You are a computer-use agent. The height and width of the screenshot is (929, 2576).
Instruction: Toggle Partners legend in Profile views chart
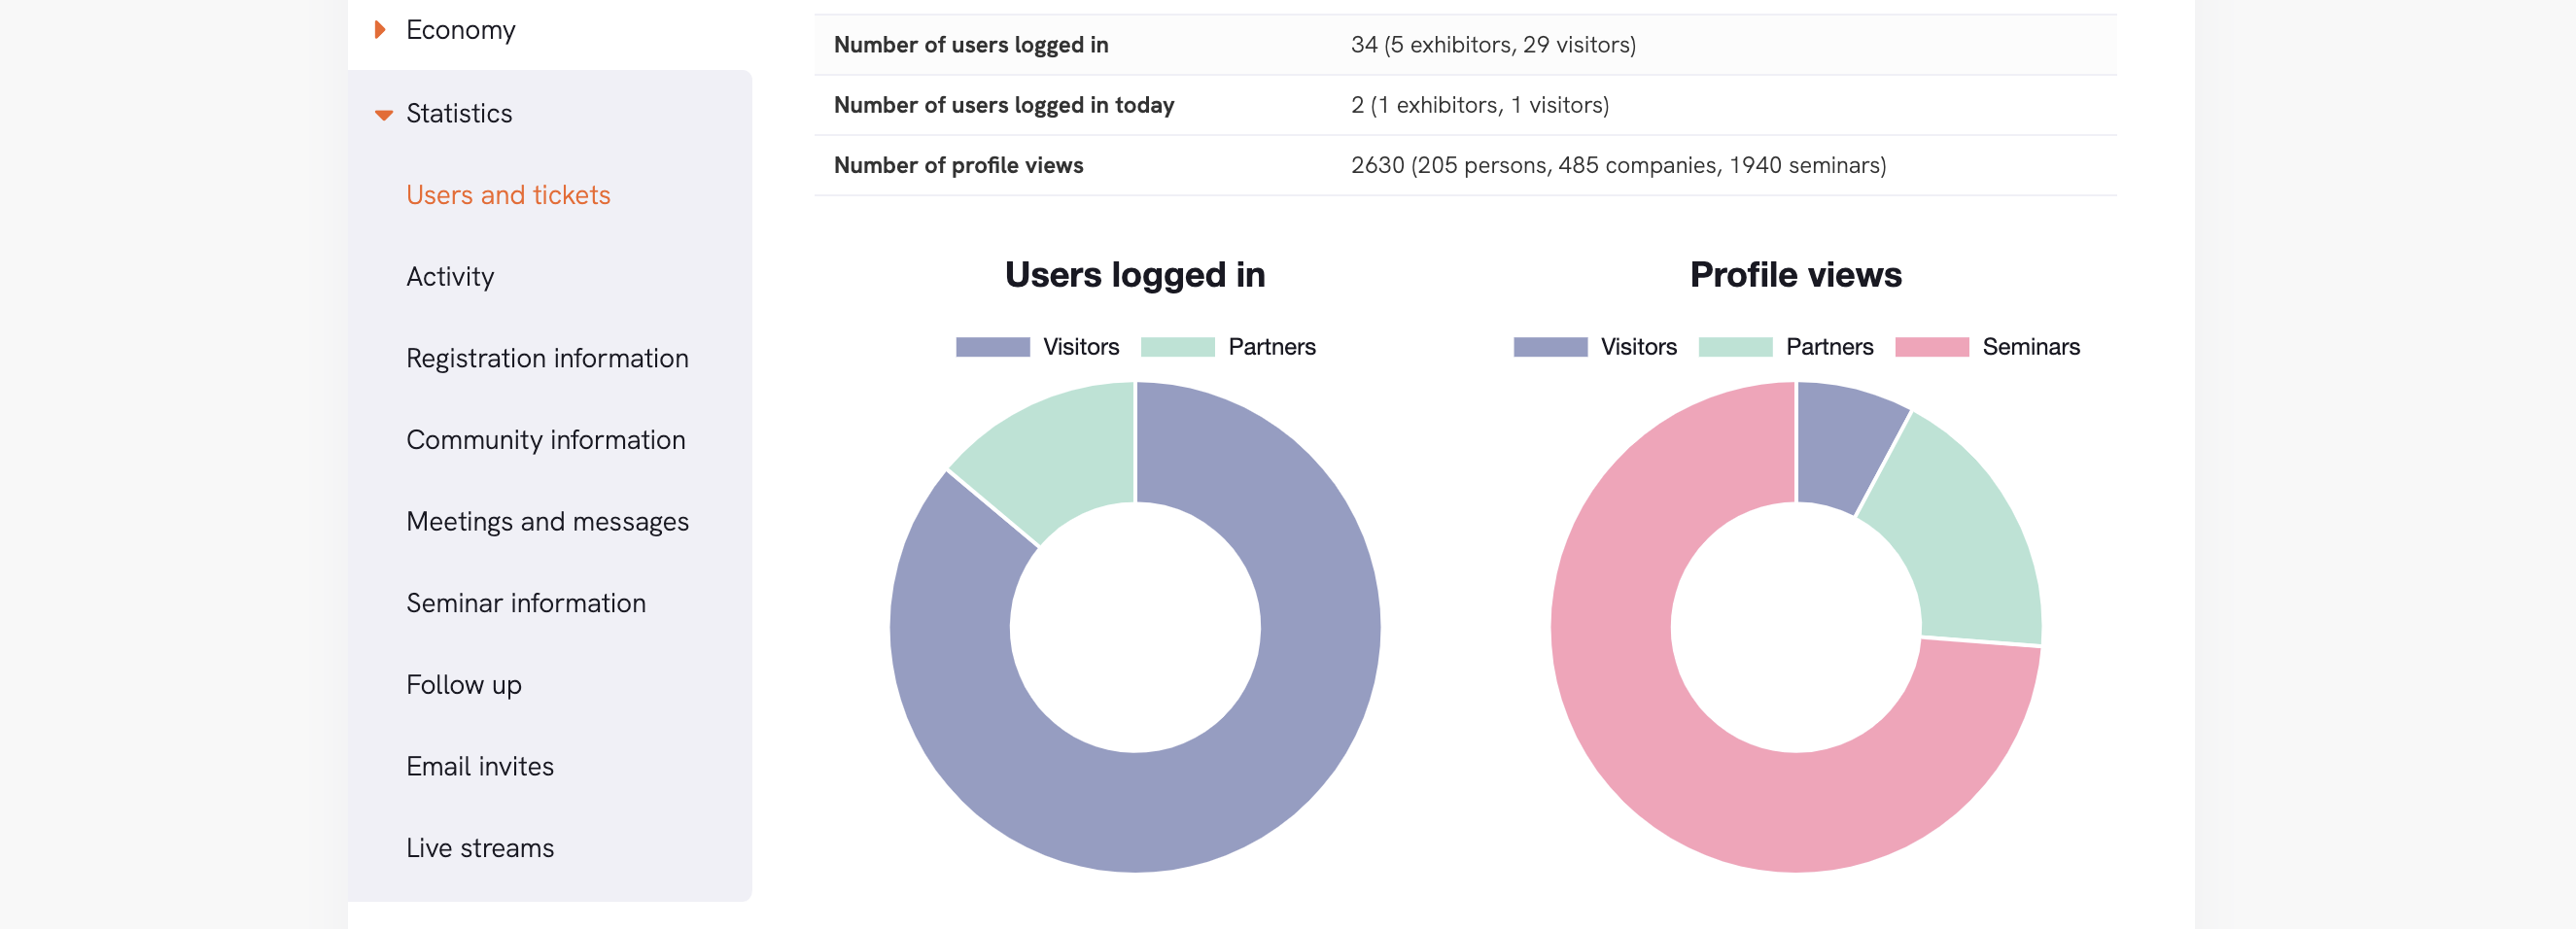tap(1785, 347)
